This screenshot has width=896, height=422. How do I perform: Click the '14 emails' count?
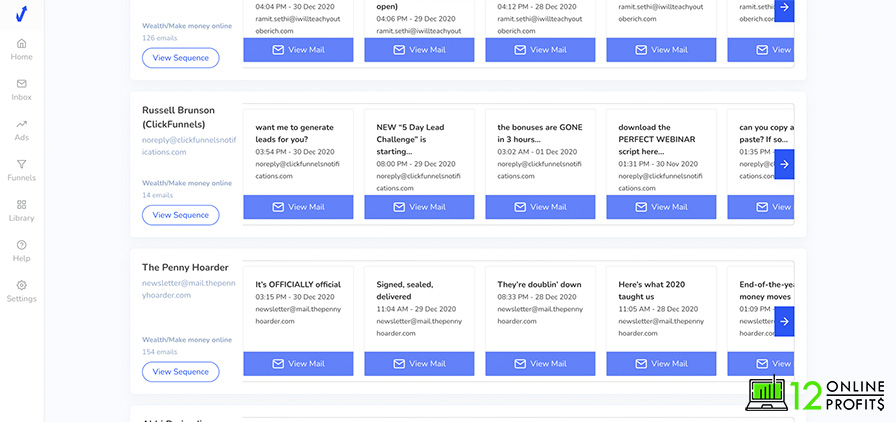tap(158, 195)
